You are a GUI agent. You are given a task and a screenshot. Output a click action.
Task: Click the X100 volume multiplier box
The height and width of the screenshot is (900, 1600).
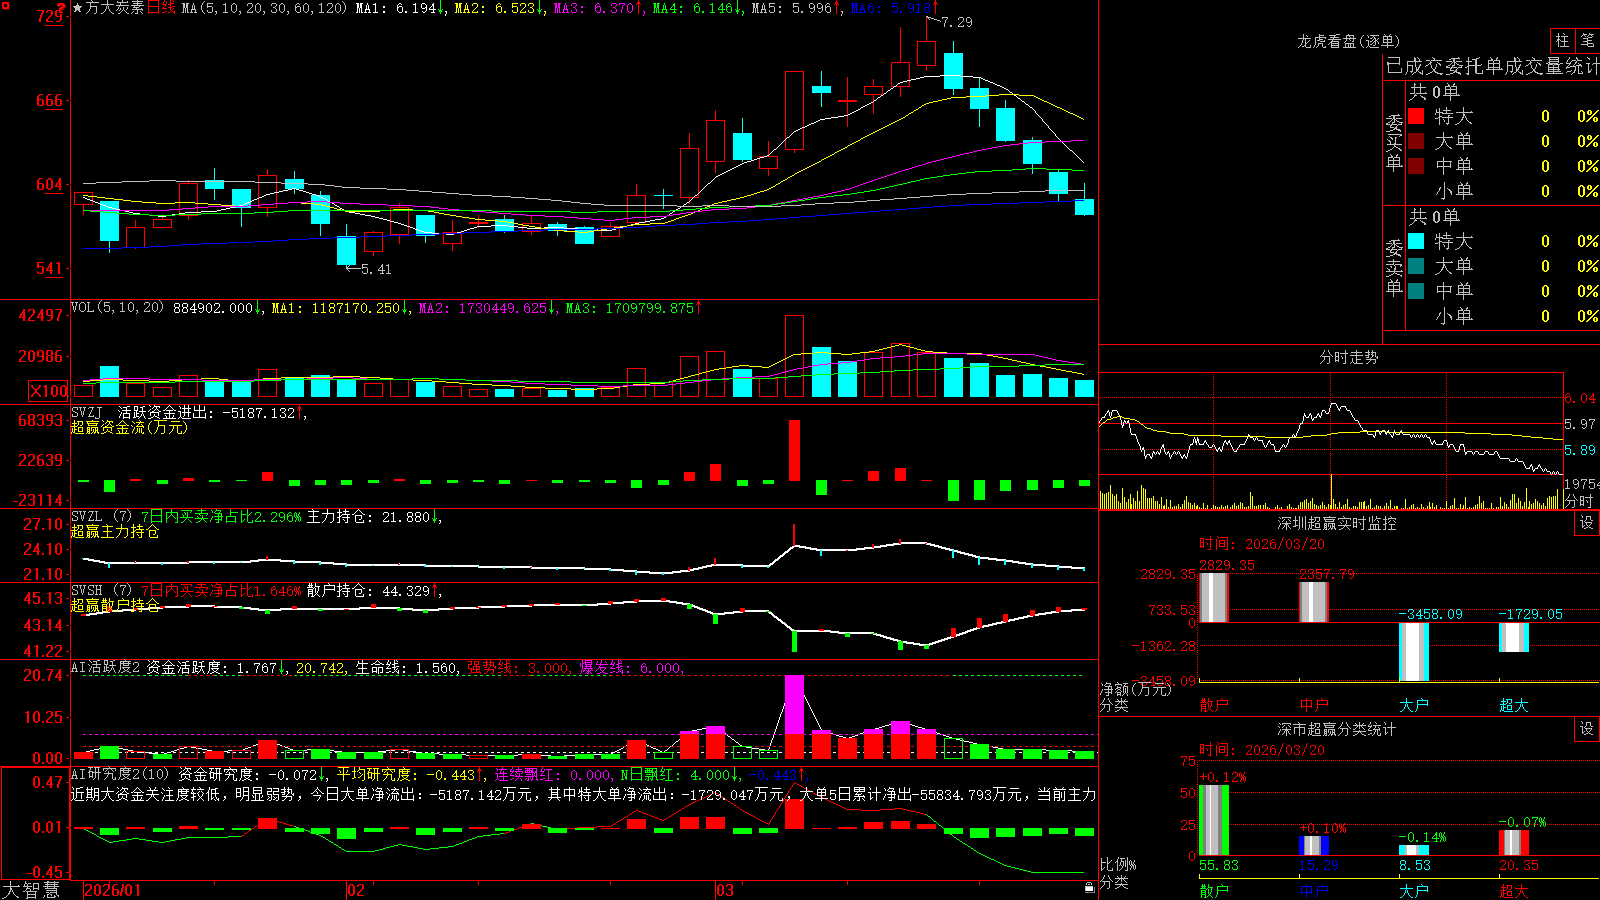49,391
